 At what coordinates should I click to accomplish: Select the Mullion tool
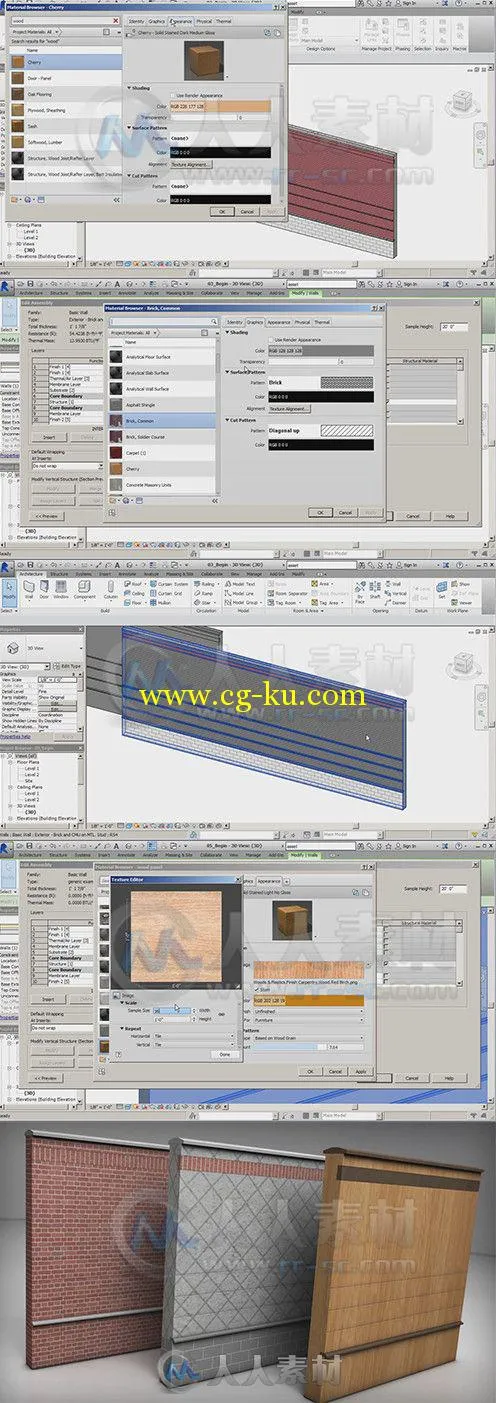tap(161, 602)
